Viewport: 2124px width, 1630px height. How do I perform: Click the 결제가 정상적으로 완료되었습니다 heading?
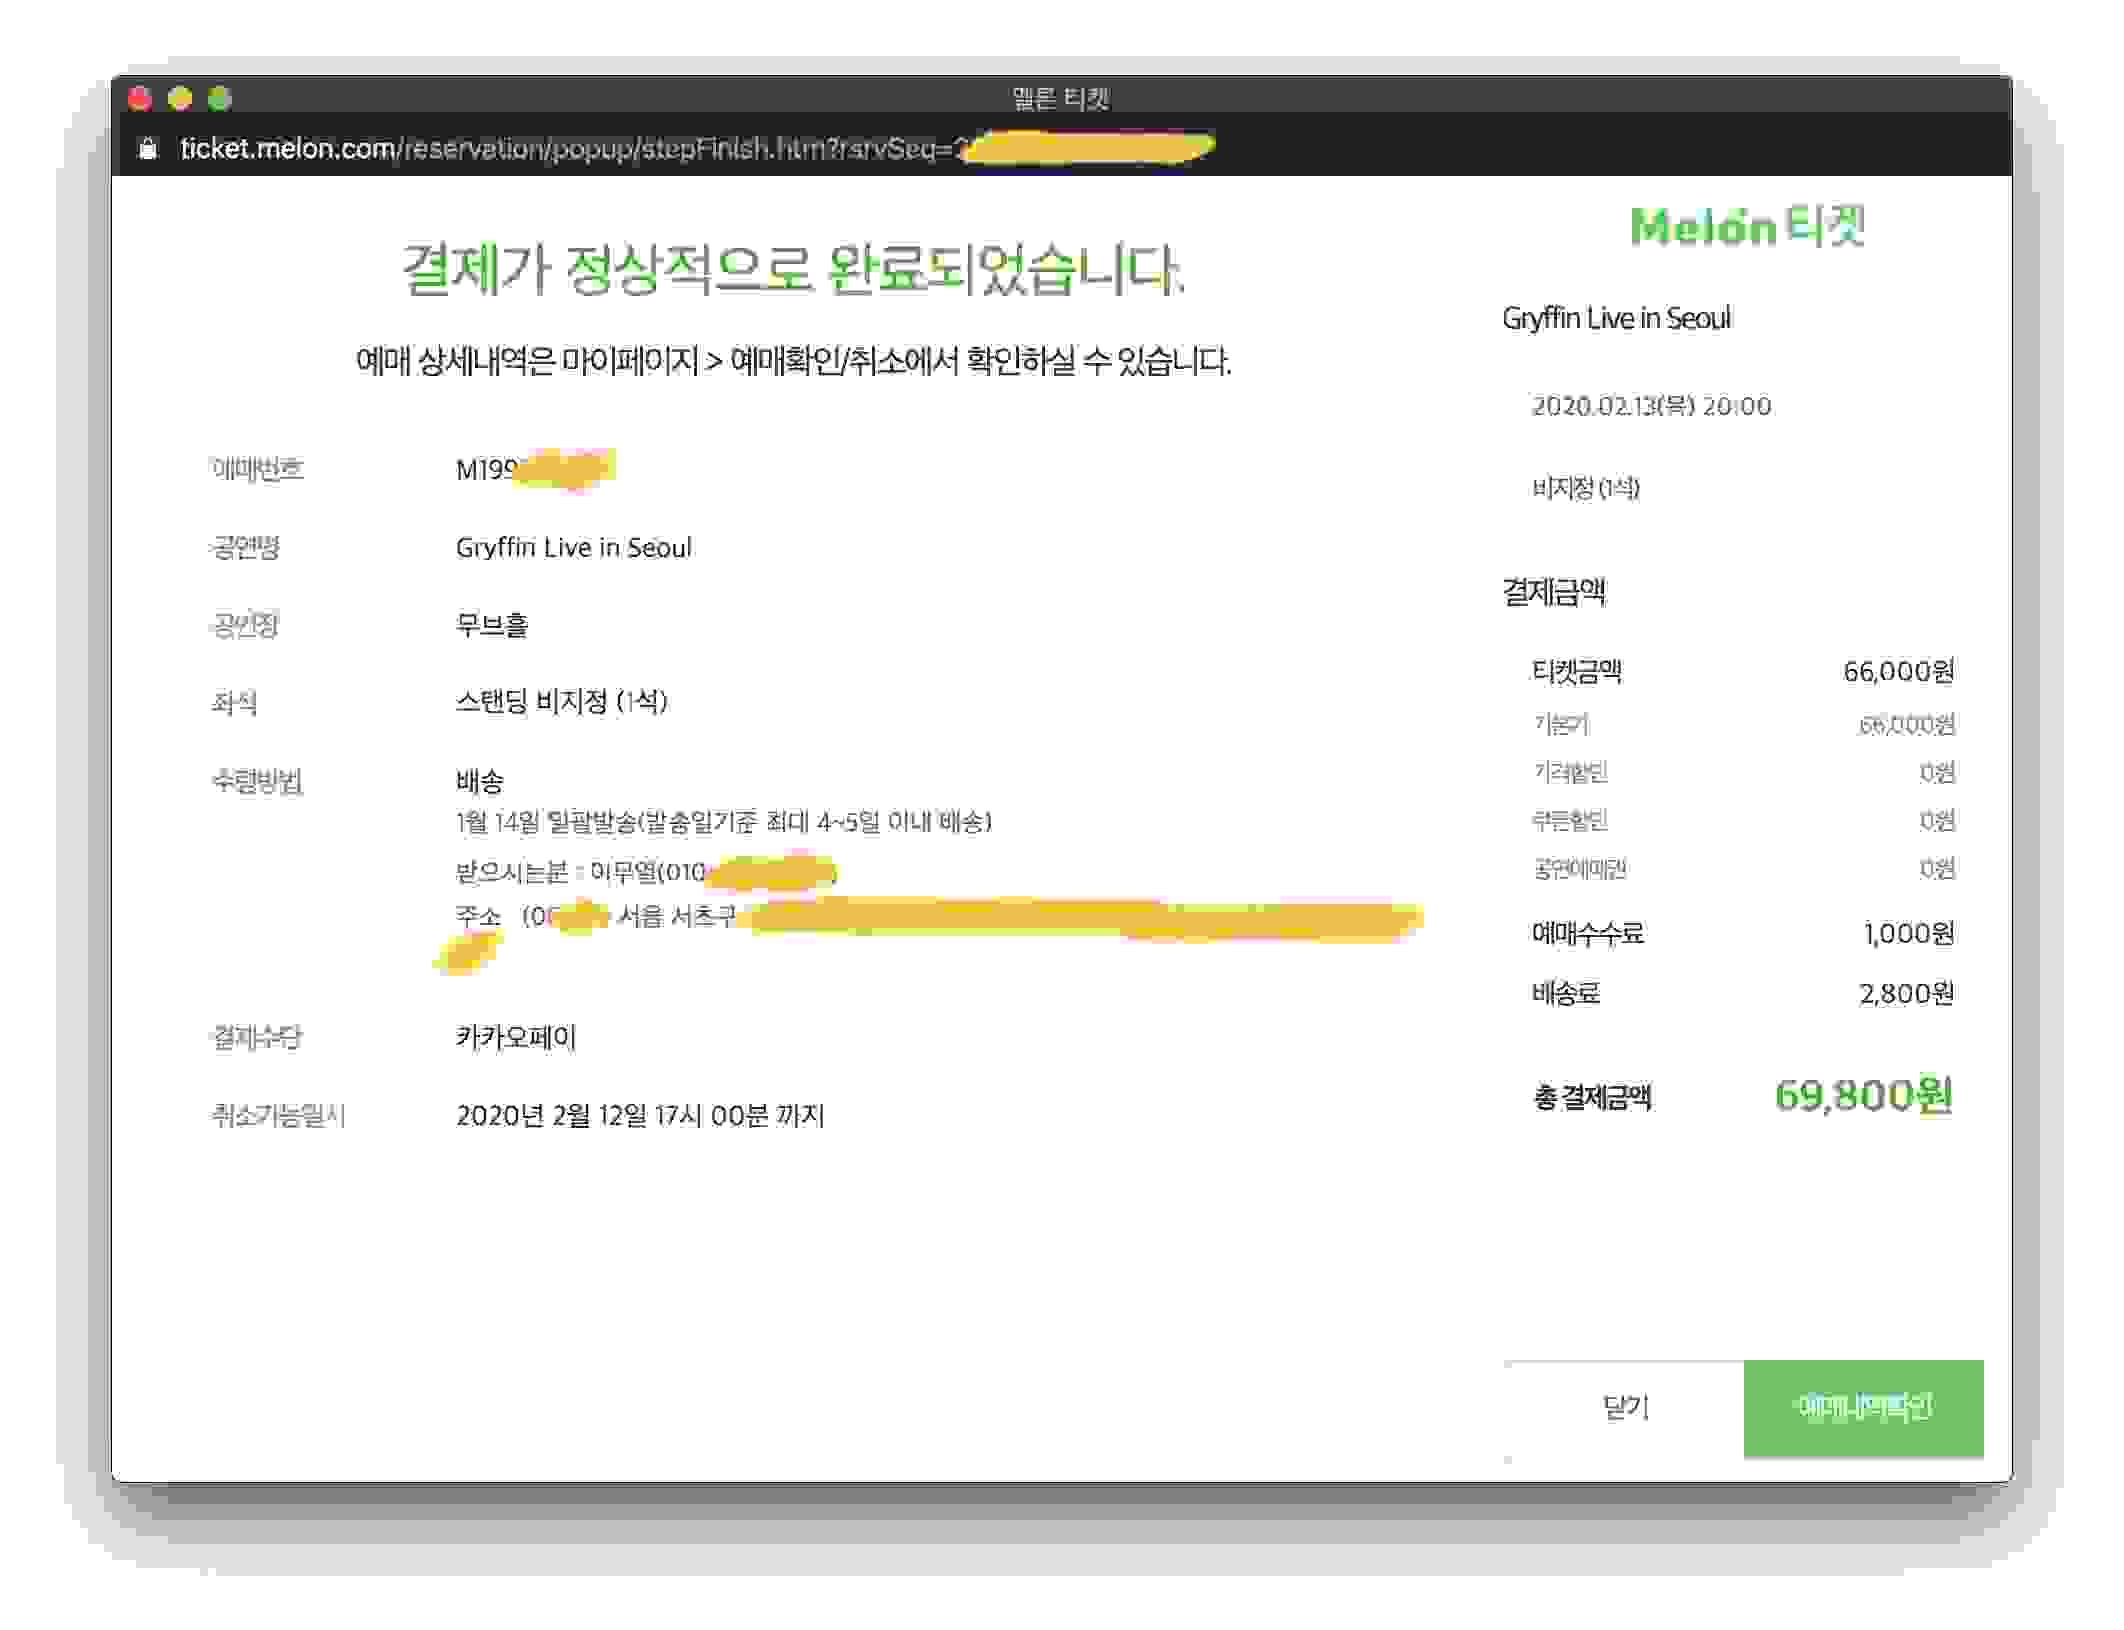tap(792, 269)
